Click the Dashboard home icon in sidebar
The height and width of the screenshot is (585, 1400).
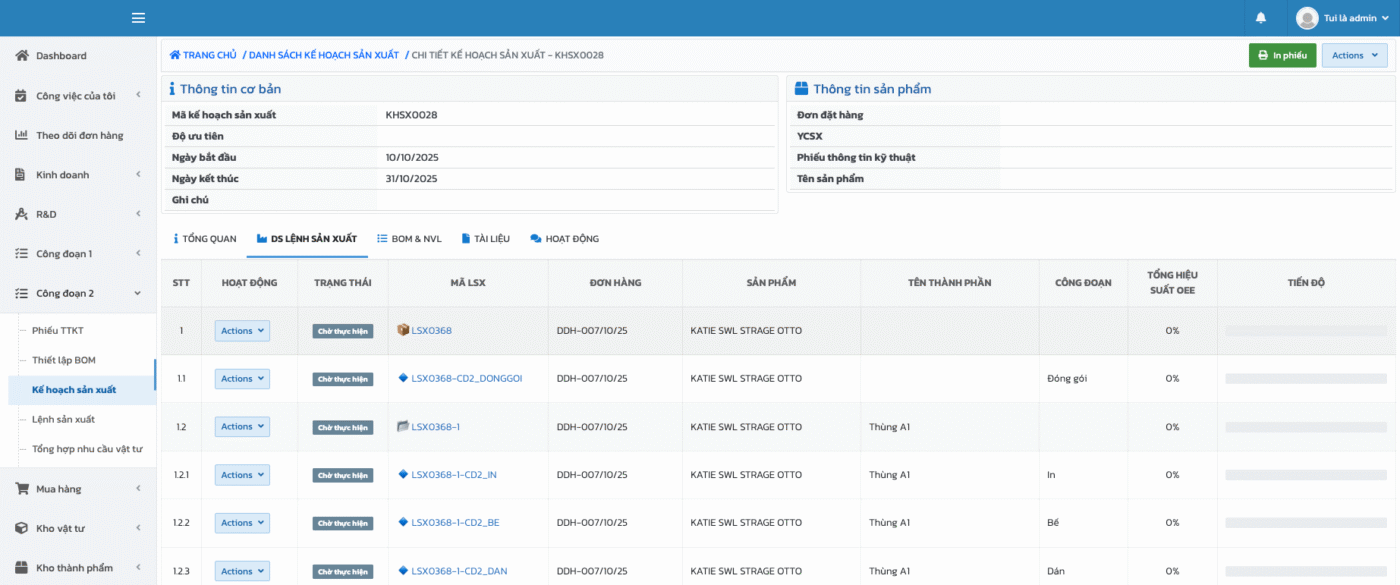pyautogui.click(x=21, y=56)
